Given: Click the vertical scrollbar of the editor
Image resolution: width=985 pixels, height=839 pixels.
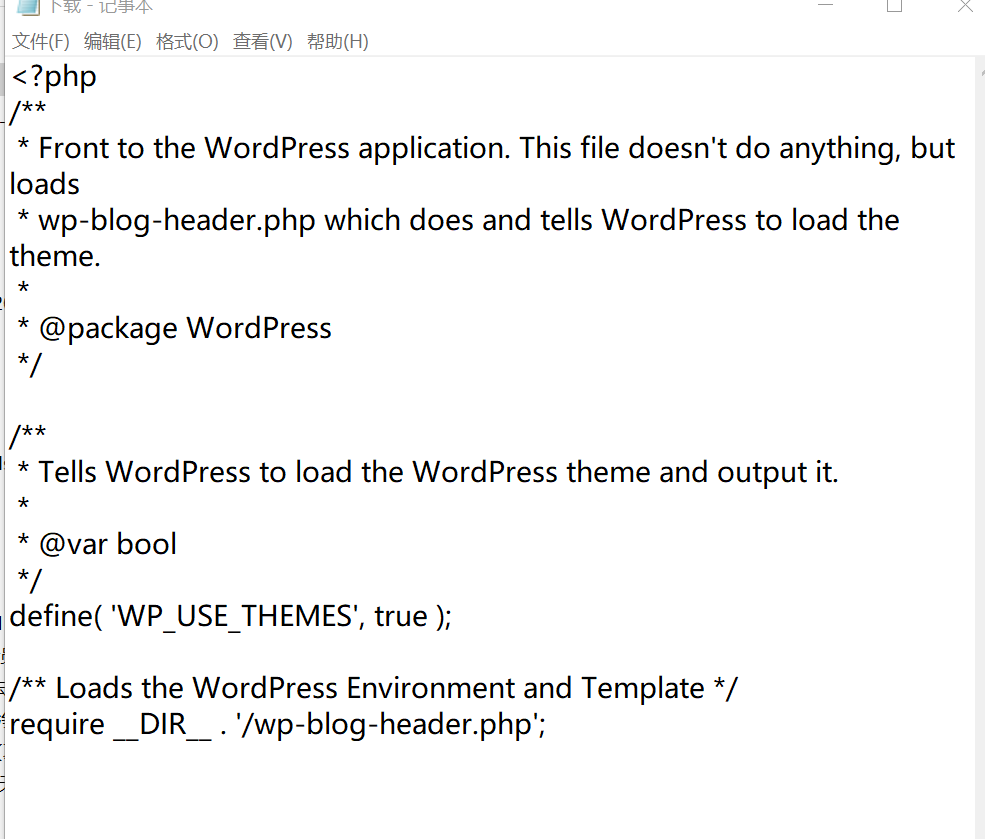Looking at the screenshot, I should [980, 447].
